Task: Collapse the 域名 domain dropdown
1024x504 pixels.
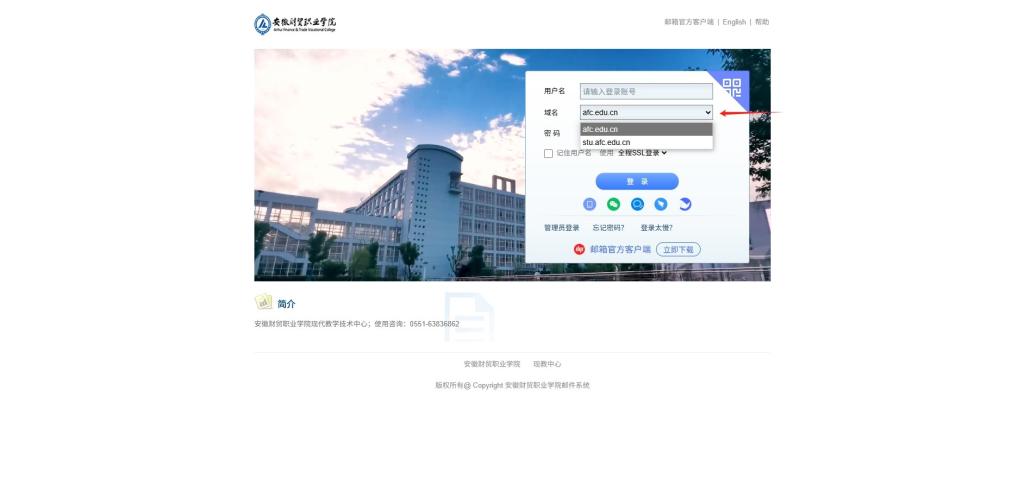Action: (x=646, y=112)
